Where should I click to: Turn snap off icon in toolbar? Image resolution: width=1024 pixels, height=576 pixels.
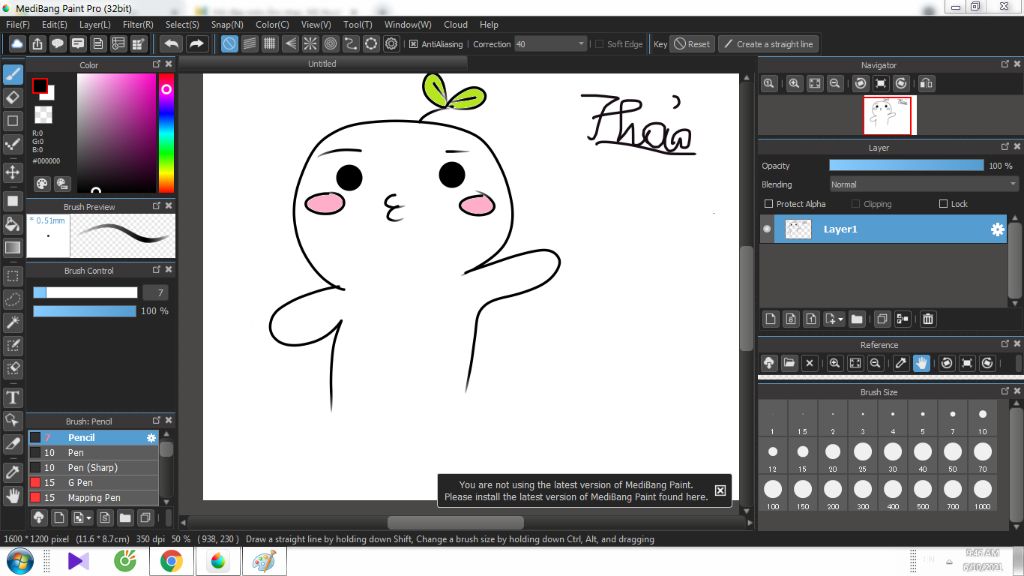[x=229, y=44]
